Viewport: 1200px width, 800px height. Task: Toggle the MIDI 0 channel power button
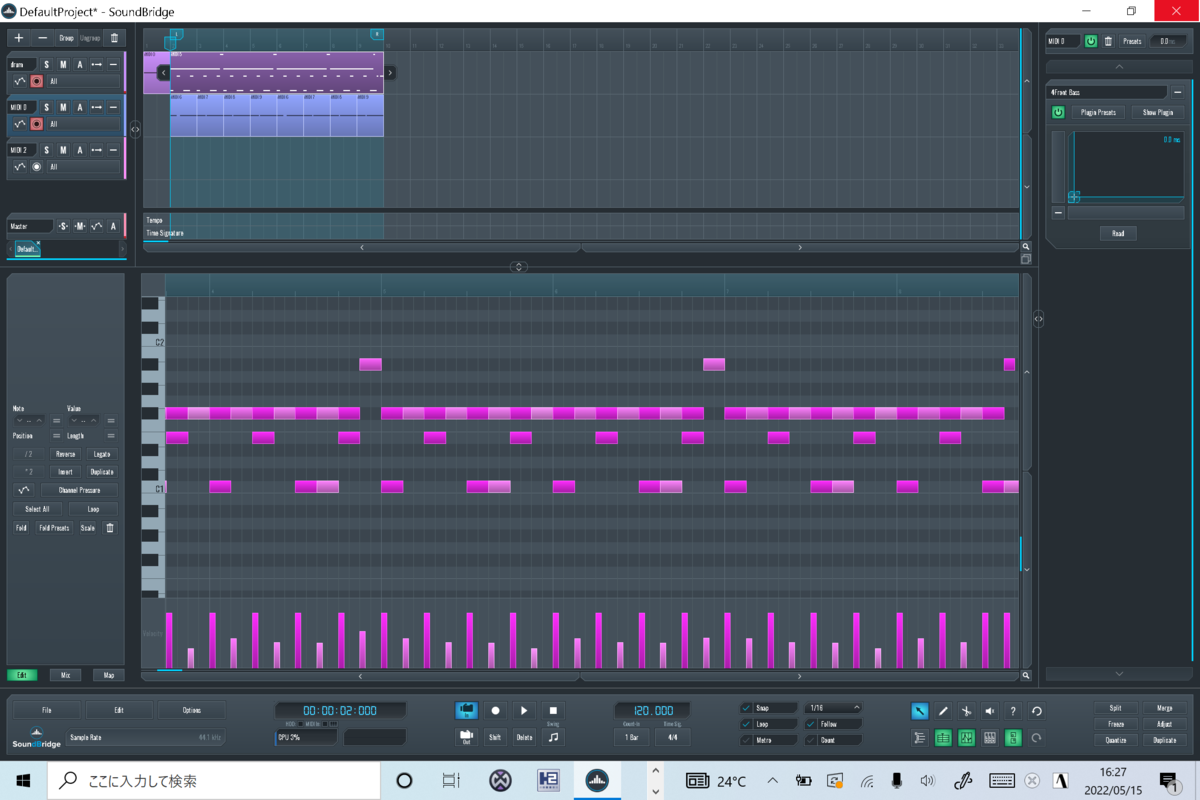1091,41
